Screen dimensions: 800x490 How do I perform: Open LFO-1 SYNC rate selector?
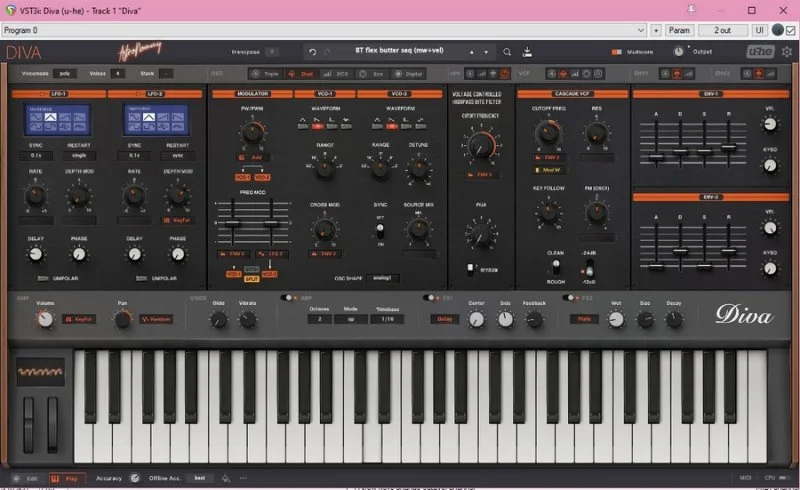tap(36, 155)
